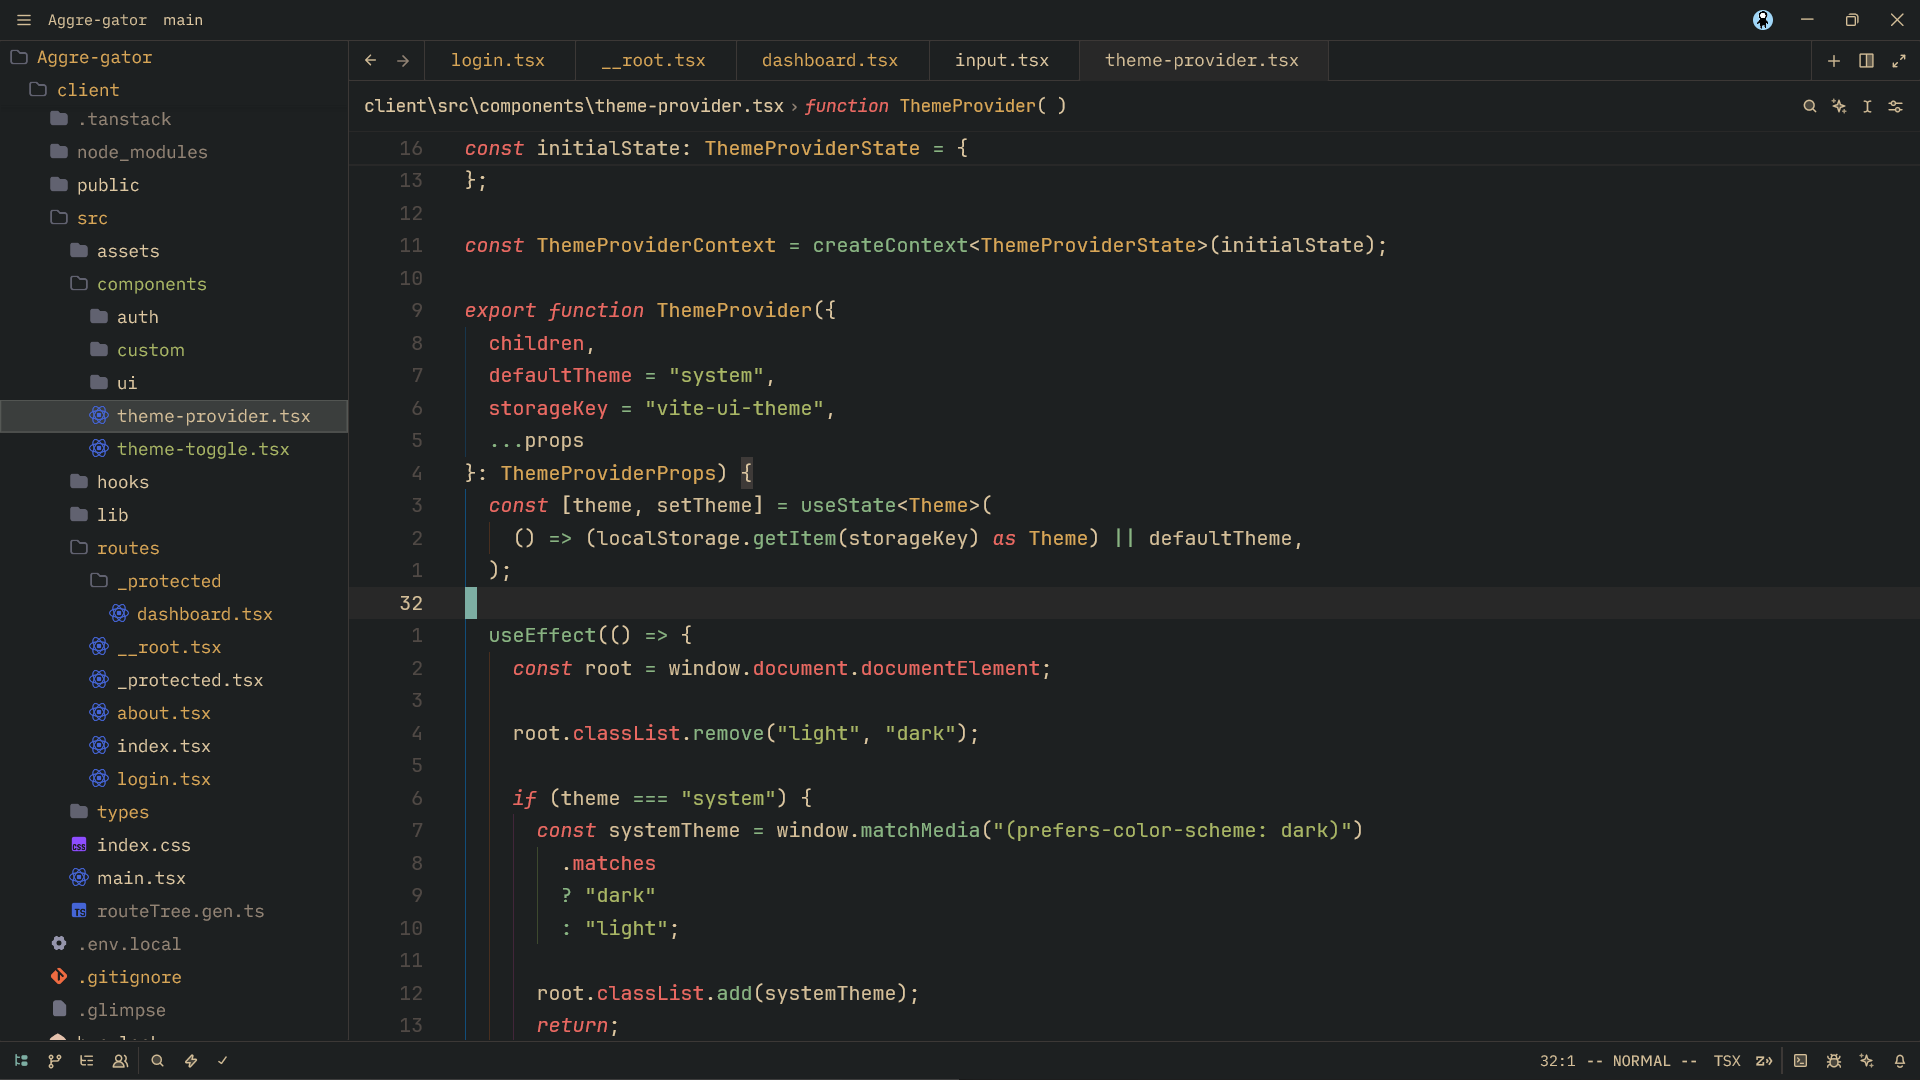This screenshot has width=1920, height=1080.
Task: Click the Aggre-gator project name in title bar
Action: click(97, 20)
